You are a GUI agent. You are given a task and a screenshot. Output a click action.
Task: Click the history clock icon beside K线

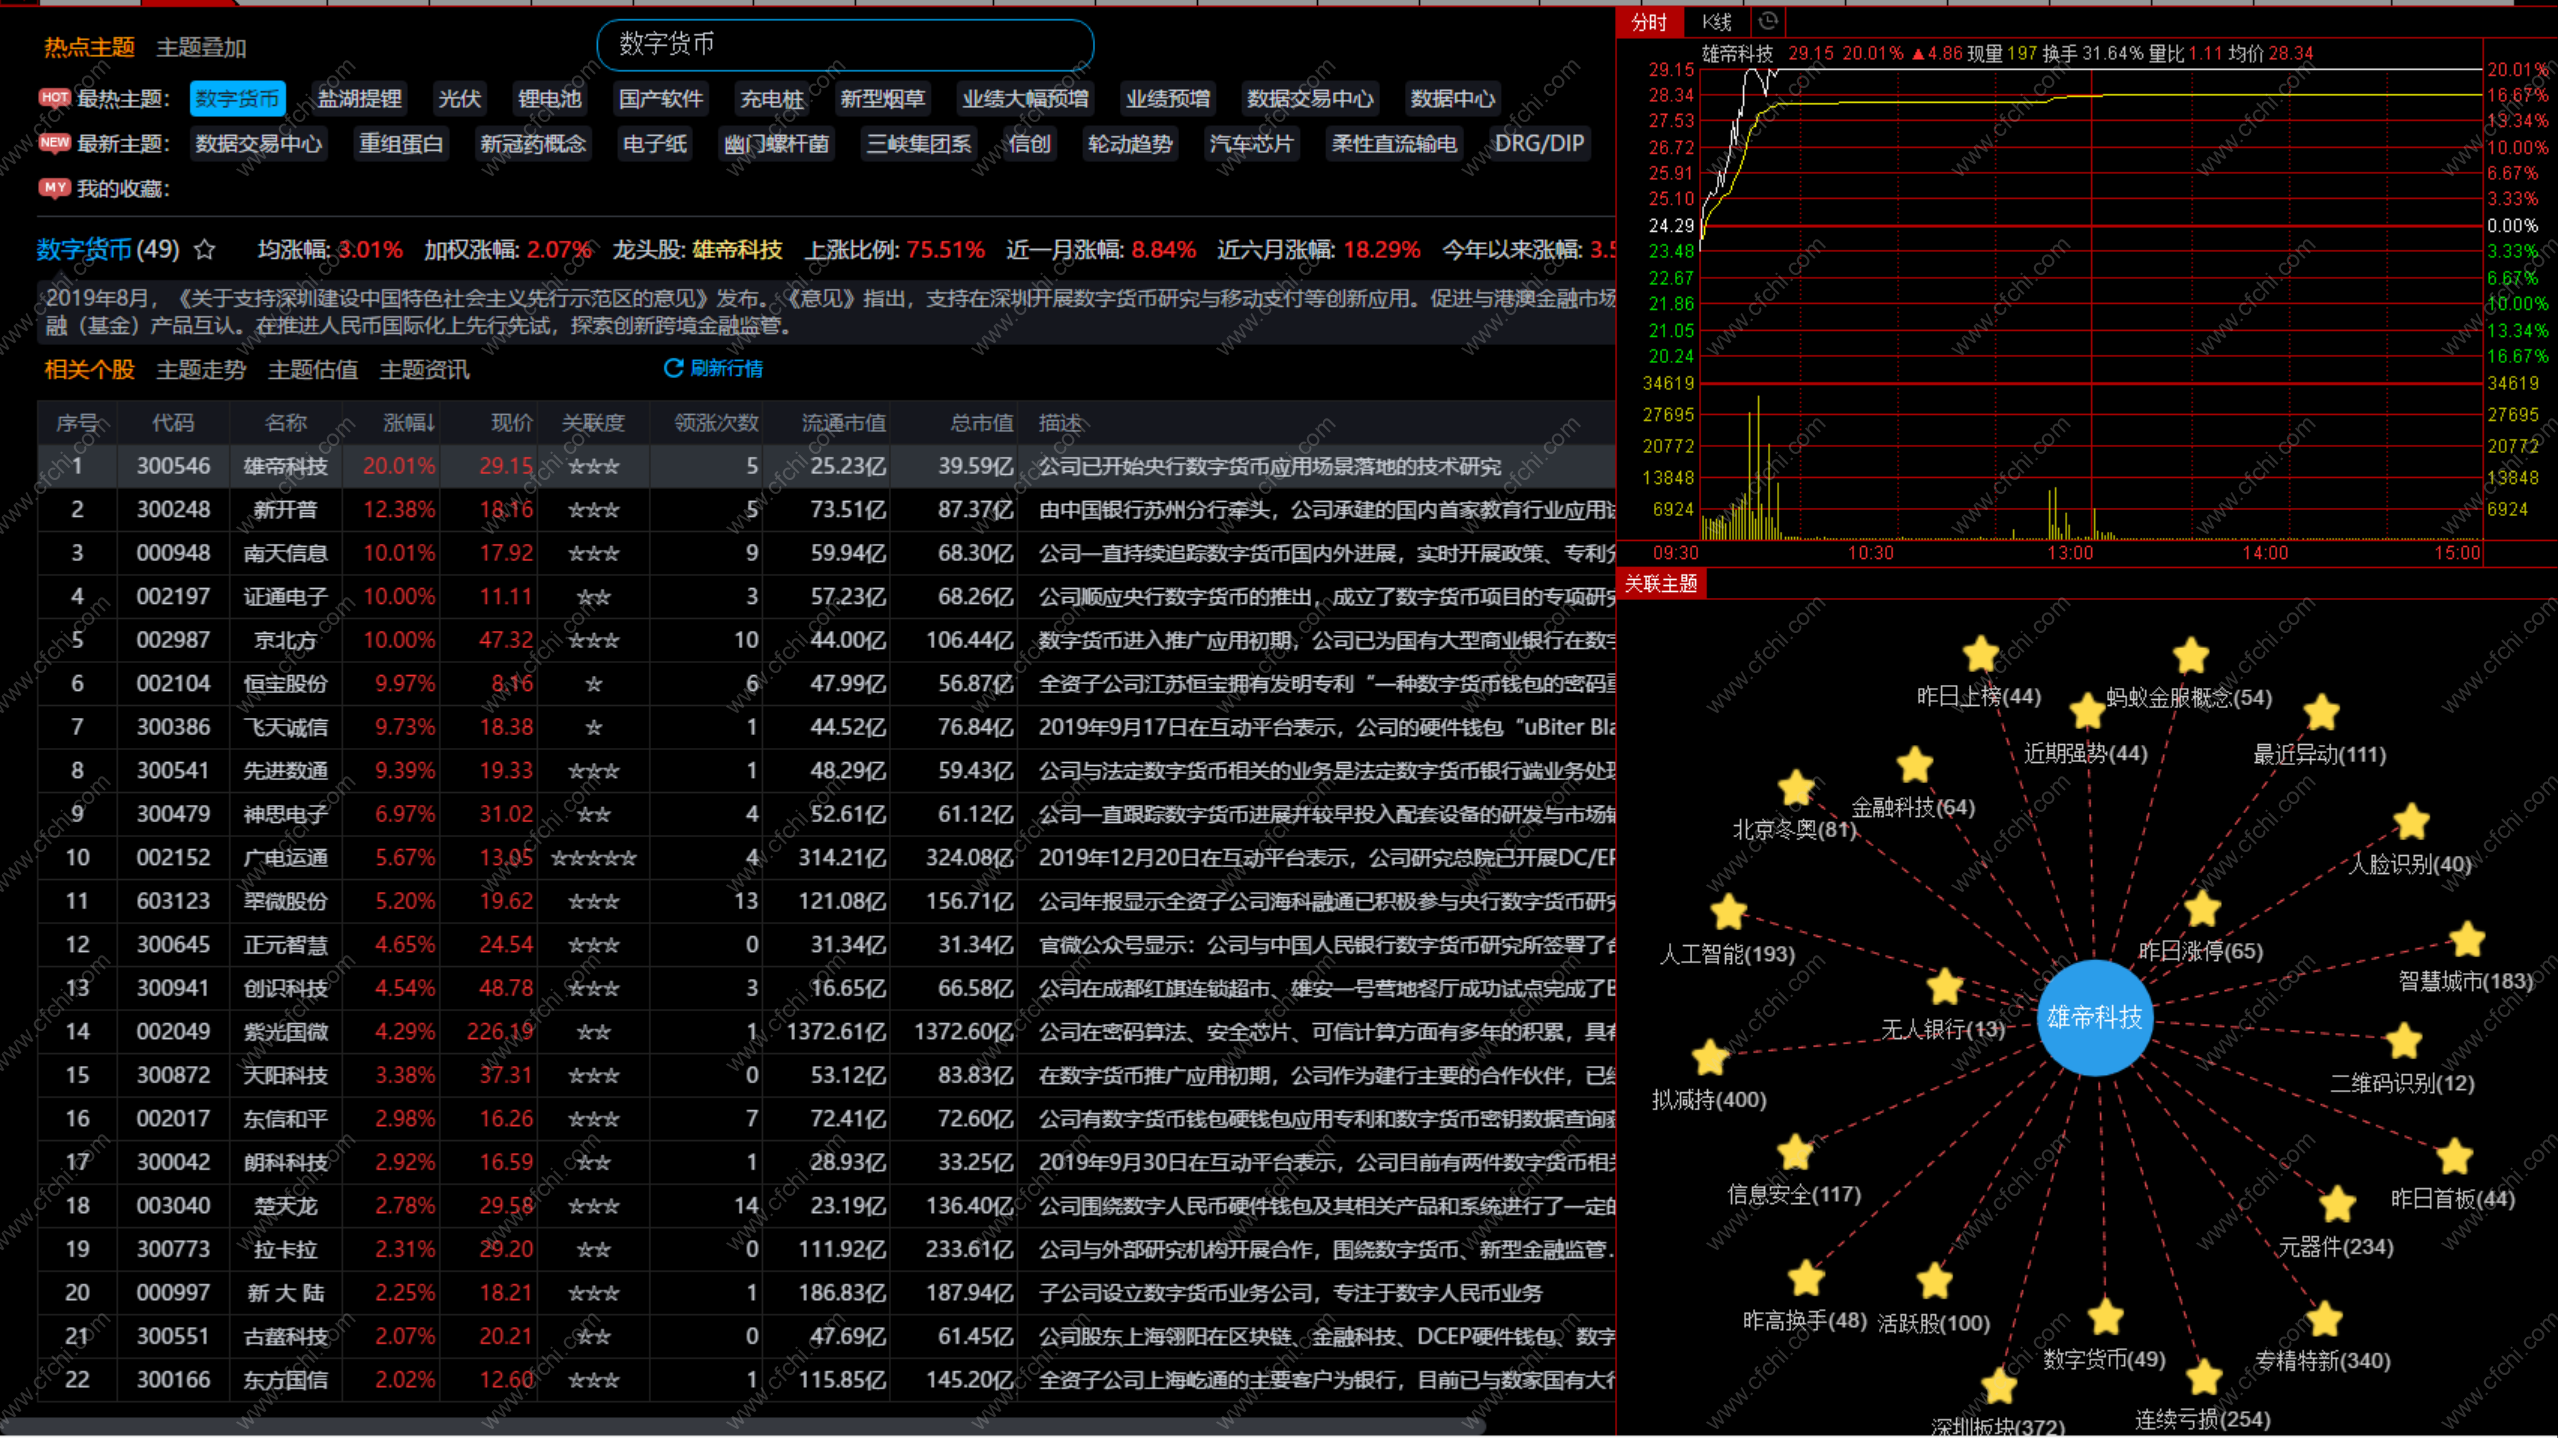(1767, 21)
